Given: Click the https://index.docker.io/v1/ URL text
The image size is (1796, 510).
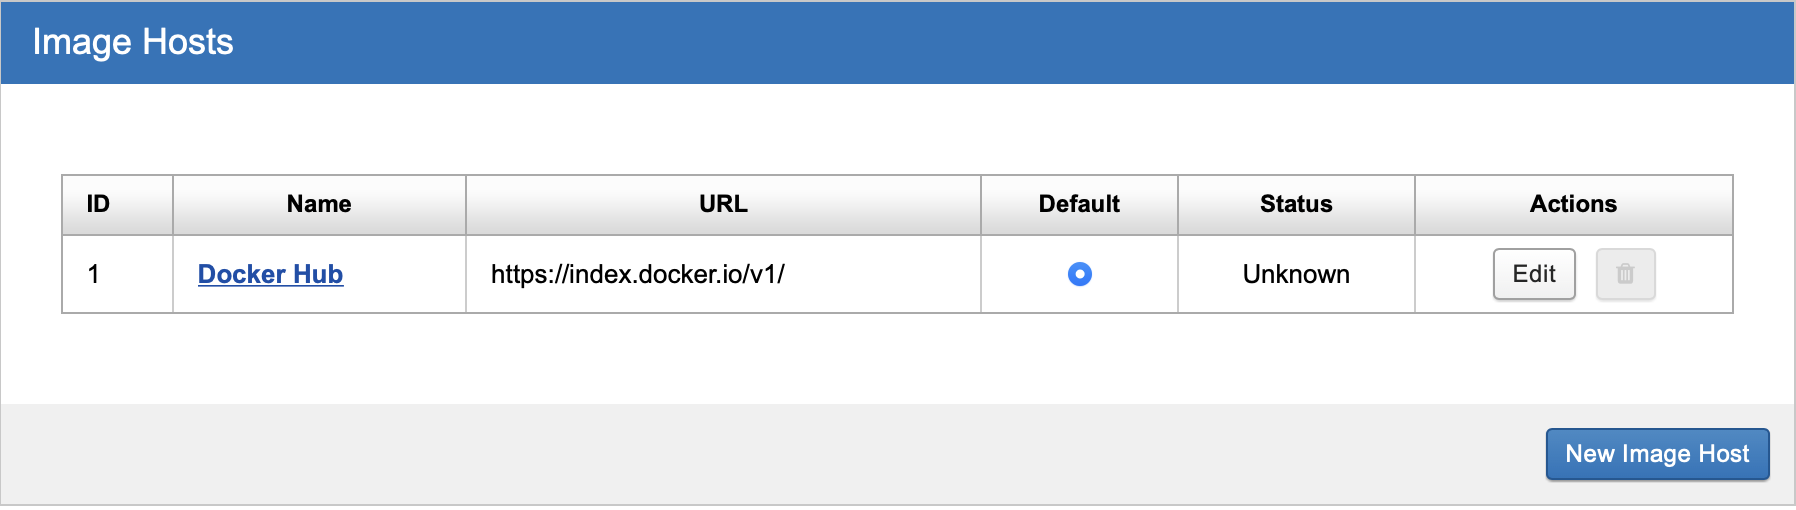Looking at the screenshot, I should (x=637, y=274).
